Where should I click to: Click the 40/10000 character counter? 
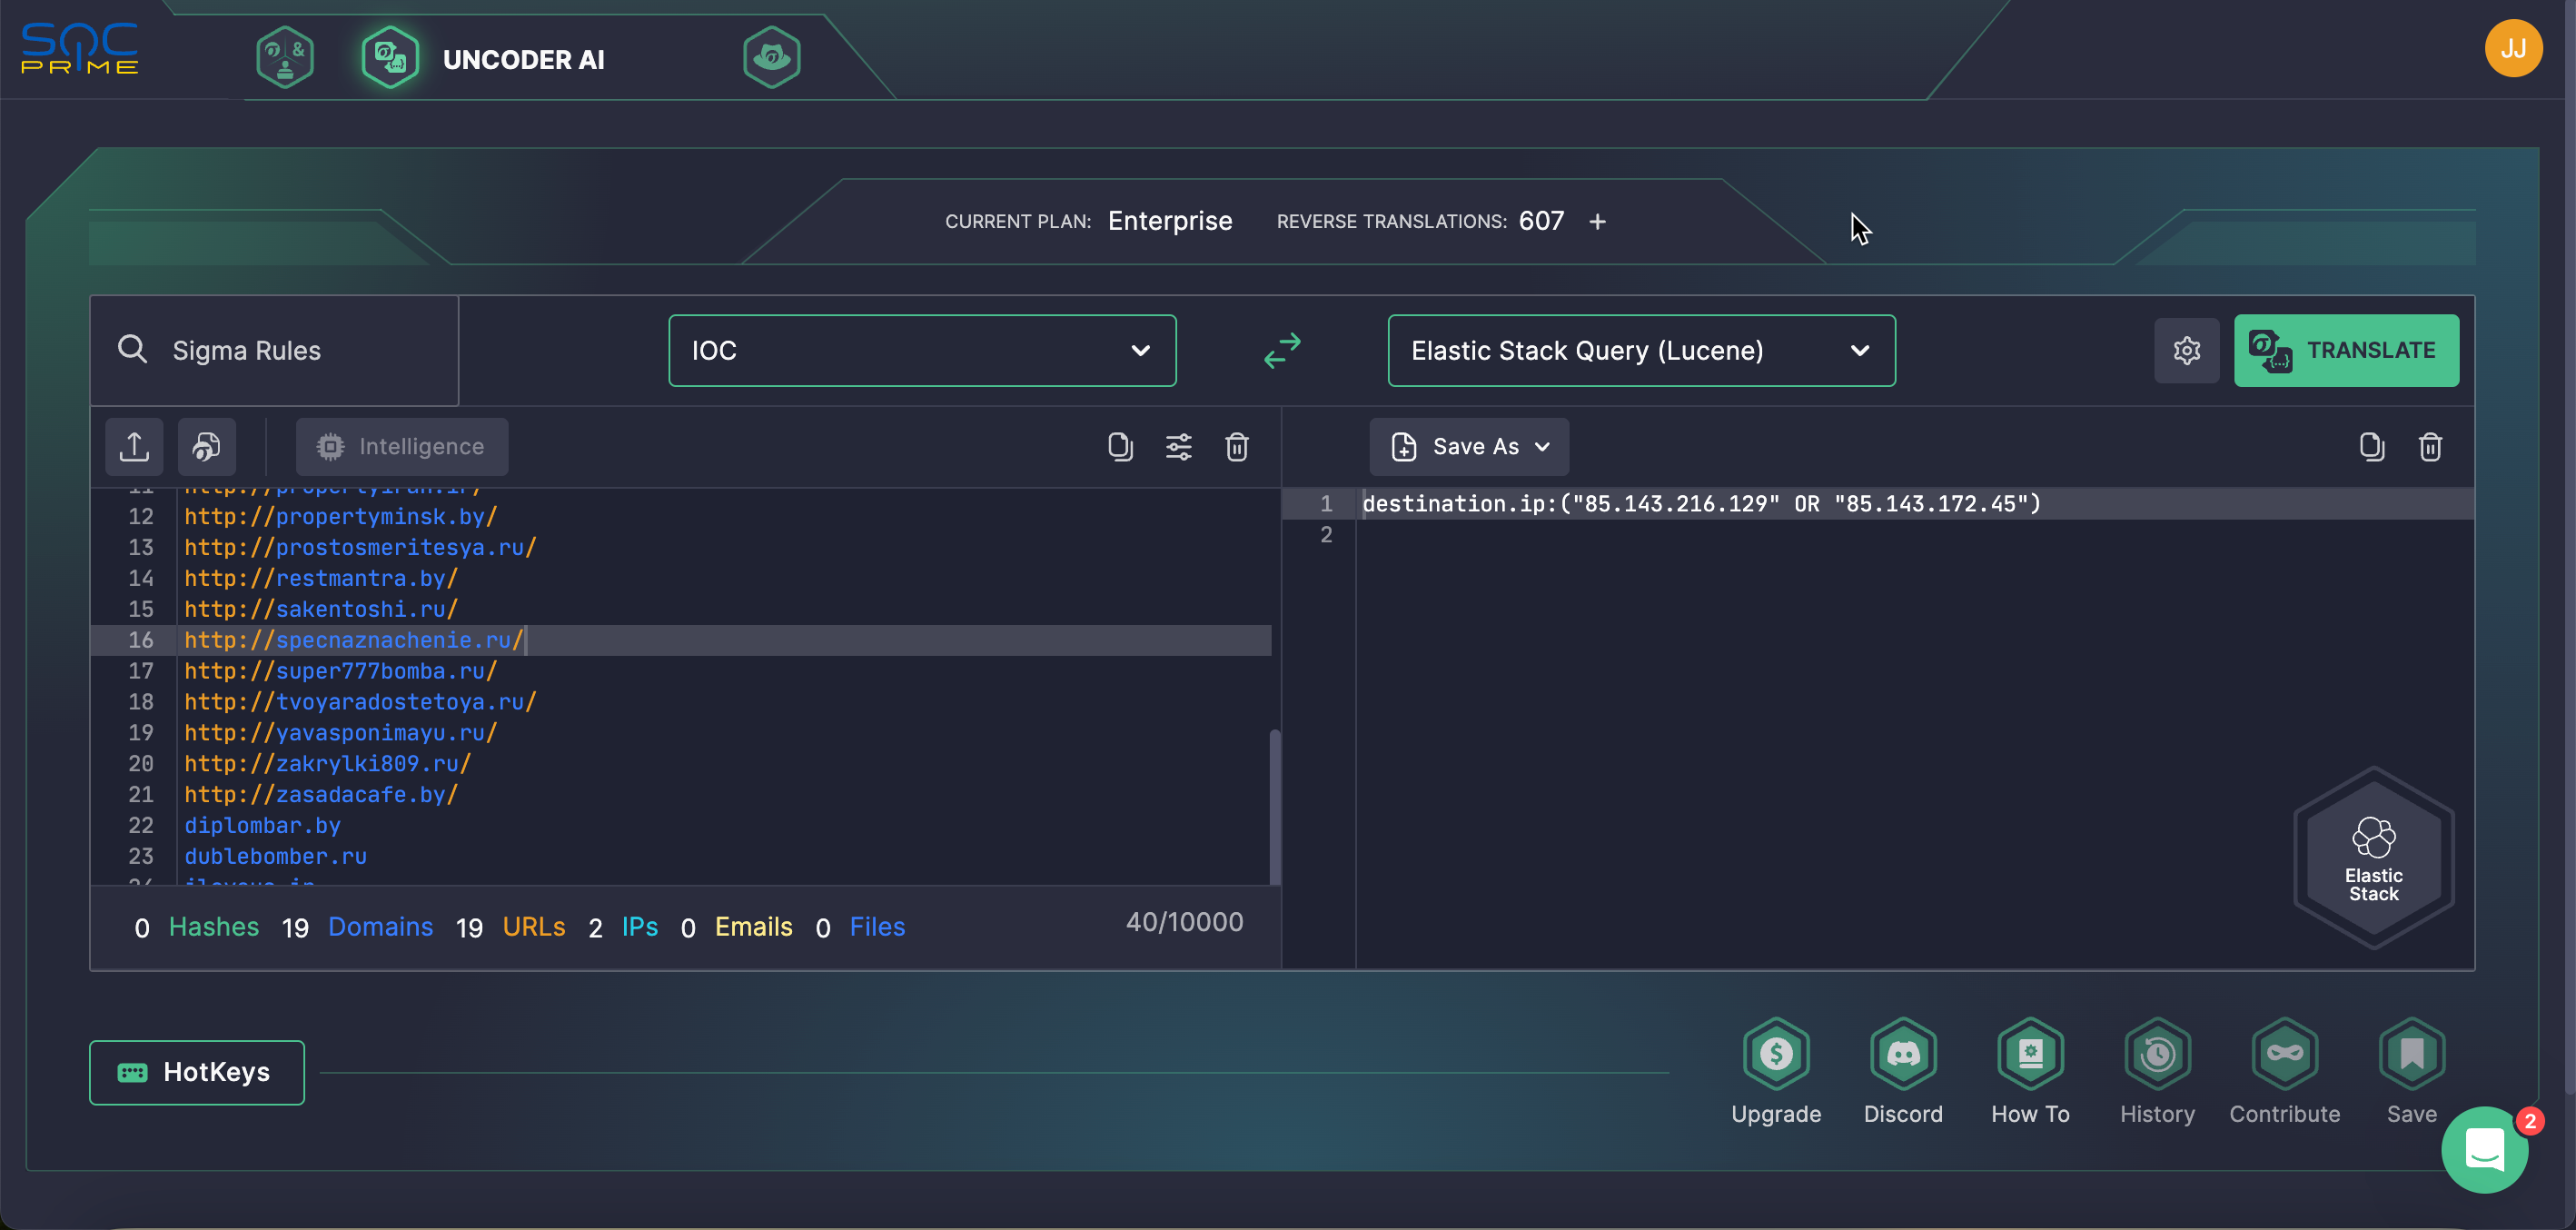1185,922
